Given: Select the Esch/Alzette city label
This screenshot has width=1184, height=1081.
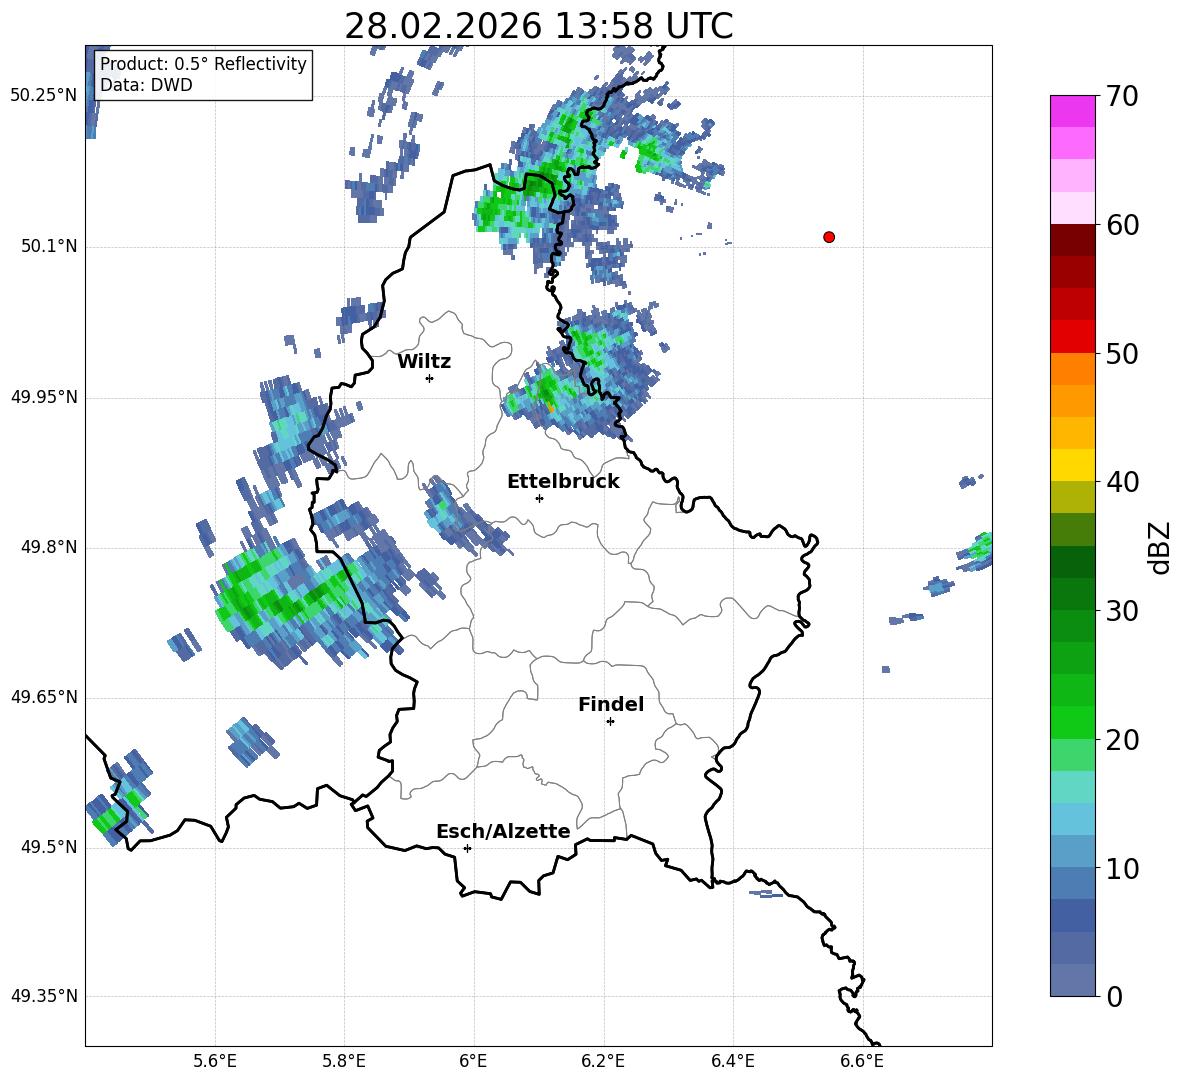Looking at the screenshot, I should coord(504,831).
